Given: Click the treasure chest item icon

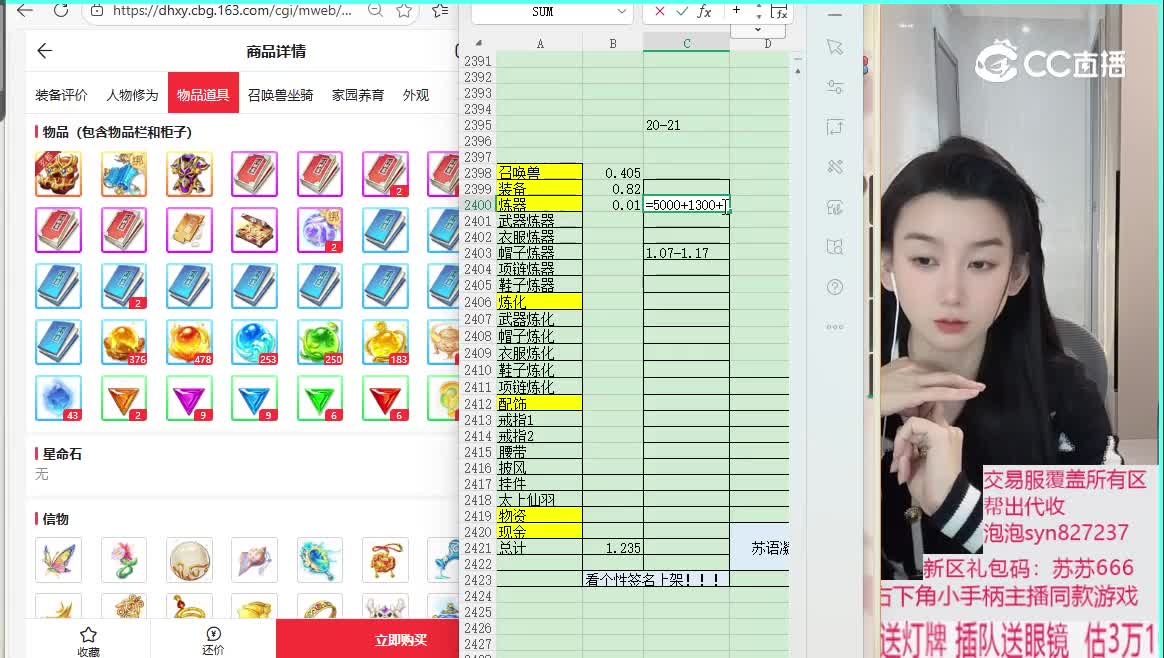Looking at the screenshot, I should point(255,230).
